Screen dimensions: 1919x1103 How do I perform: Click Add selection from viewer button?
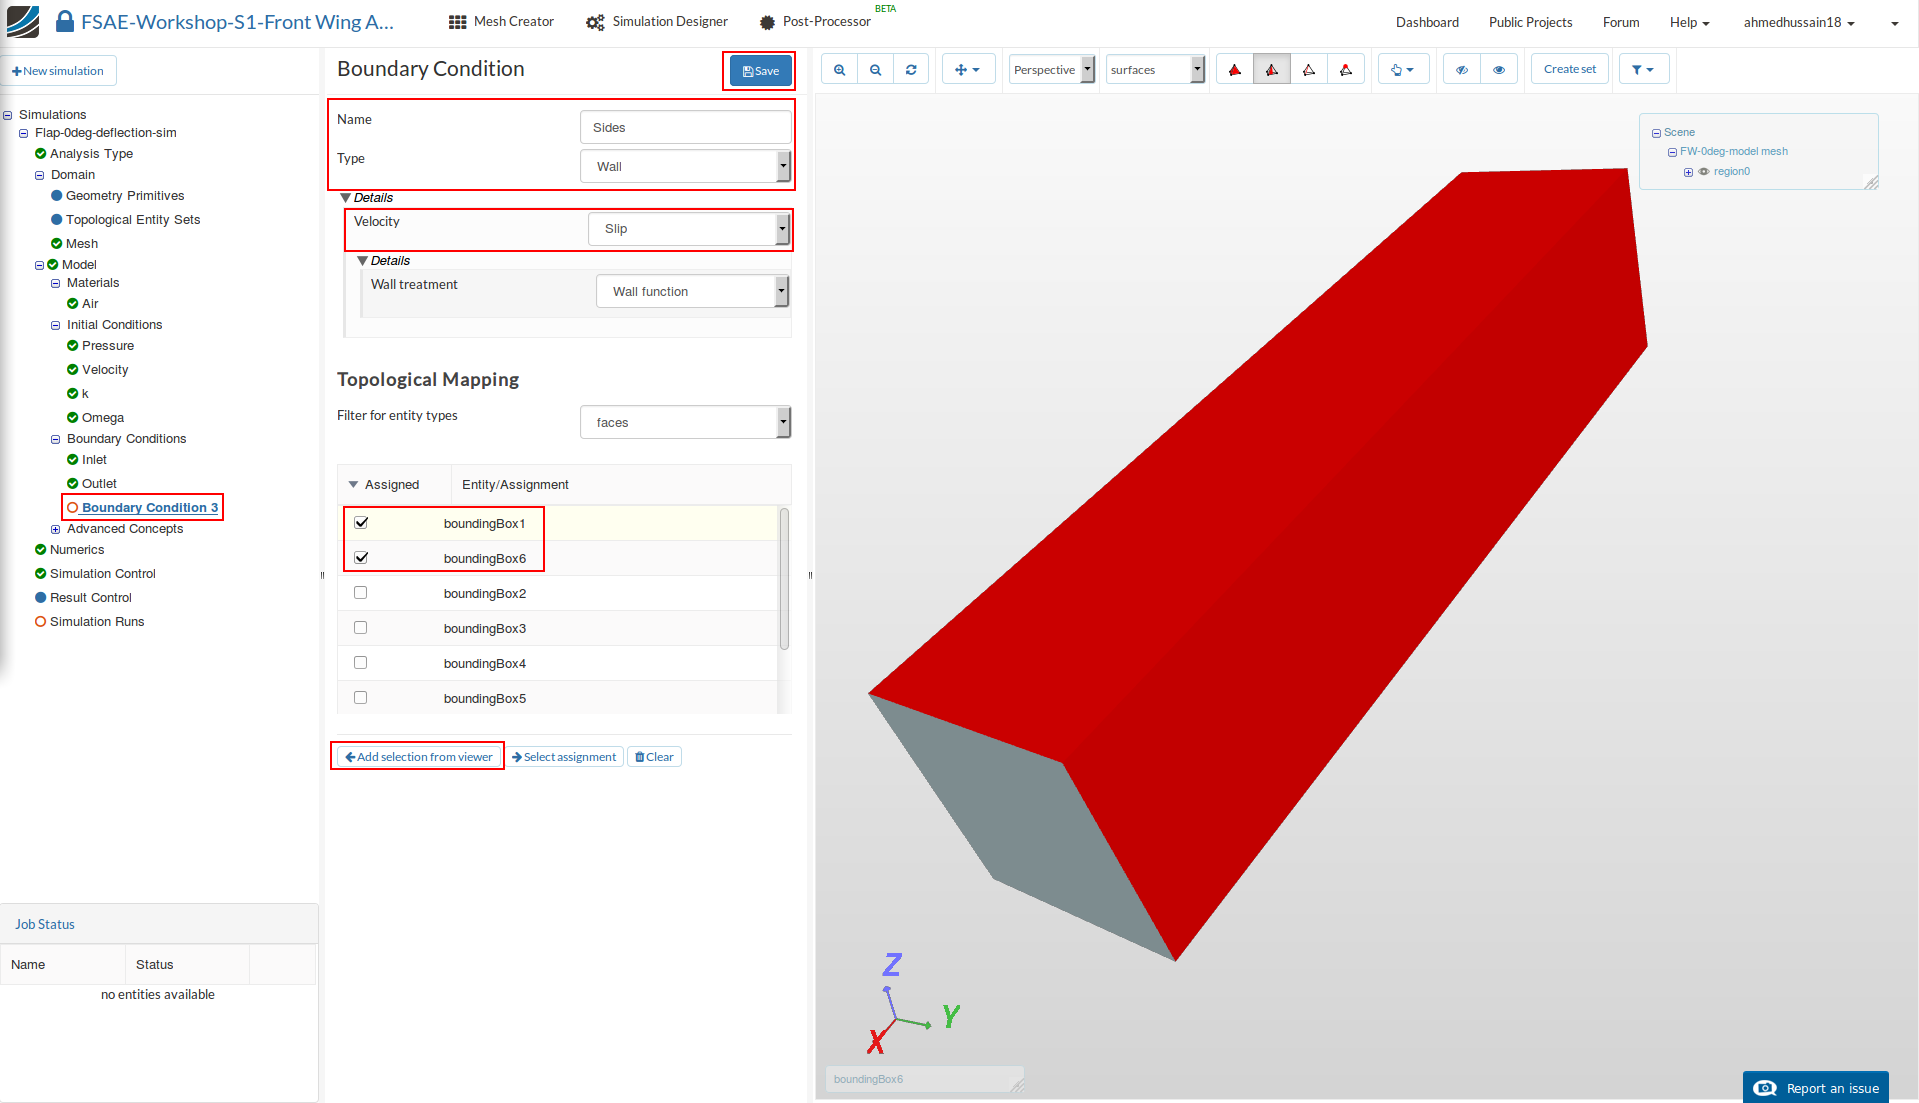point(418,757)
